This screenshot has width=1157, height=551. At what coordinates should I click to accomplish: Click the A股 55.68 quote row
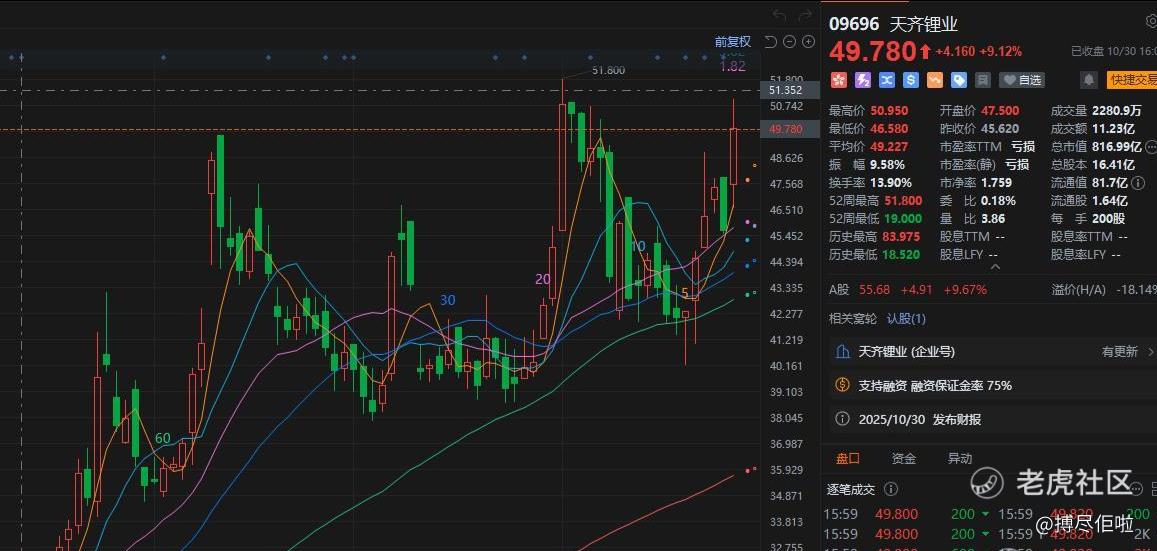pyautogui.click(x=908, y=290)
